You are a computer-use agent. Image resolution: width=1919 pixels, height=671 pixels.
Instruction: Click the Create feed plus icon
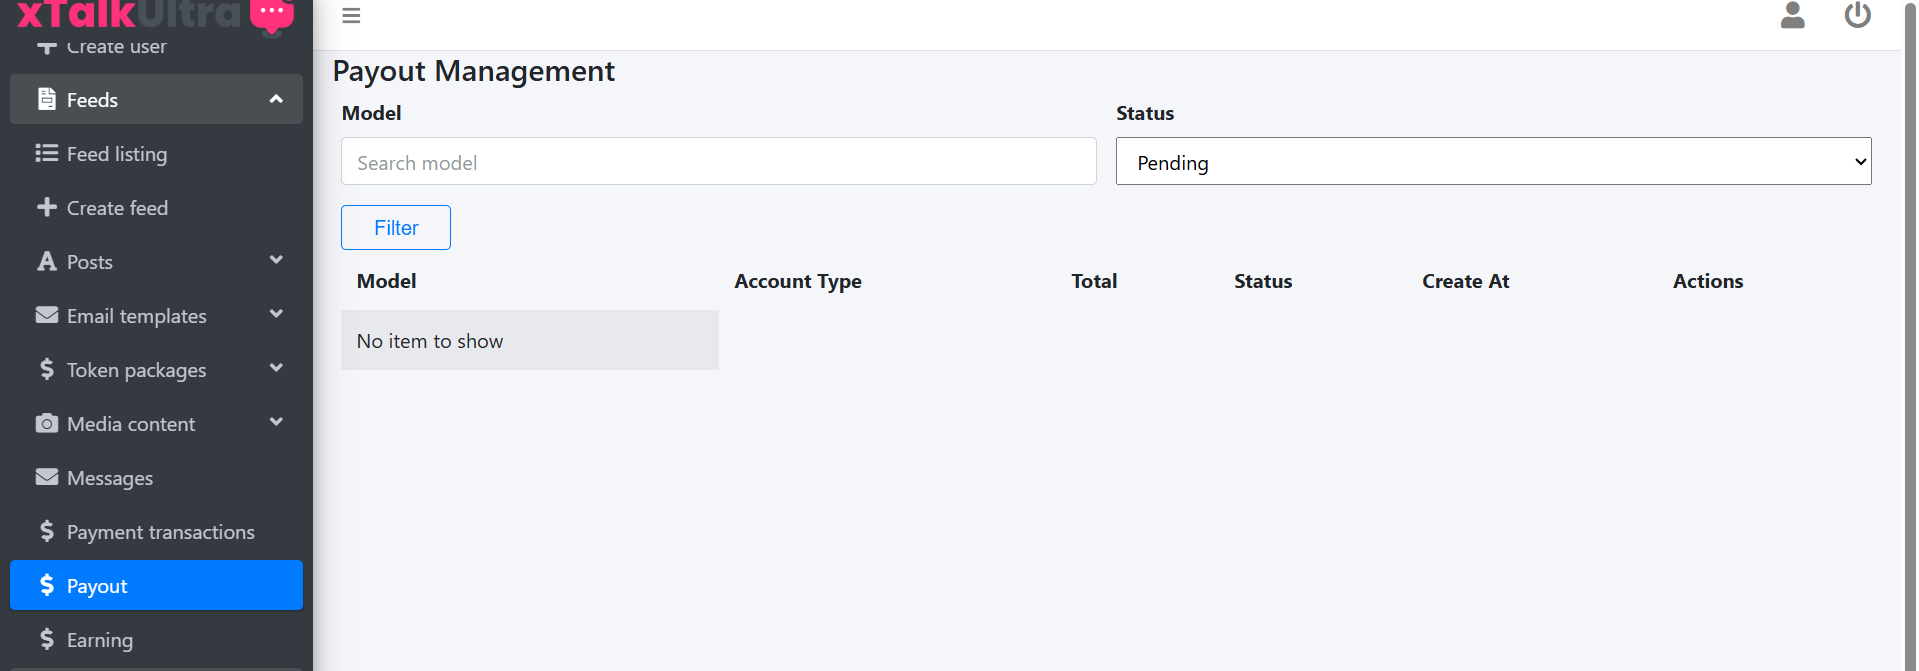pos(47,207)
